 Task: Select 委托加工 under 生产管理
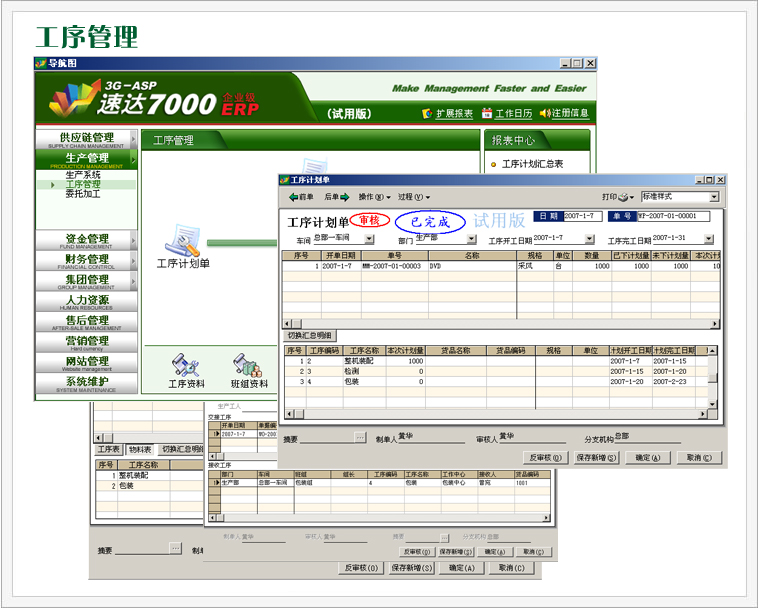pyautogui.click(x=83, y=194)
